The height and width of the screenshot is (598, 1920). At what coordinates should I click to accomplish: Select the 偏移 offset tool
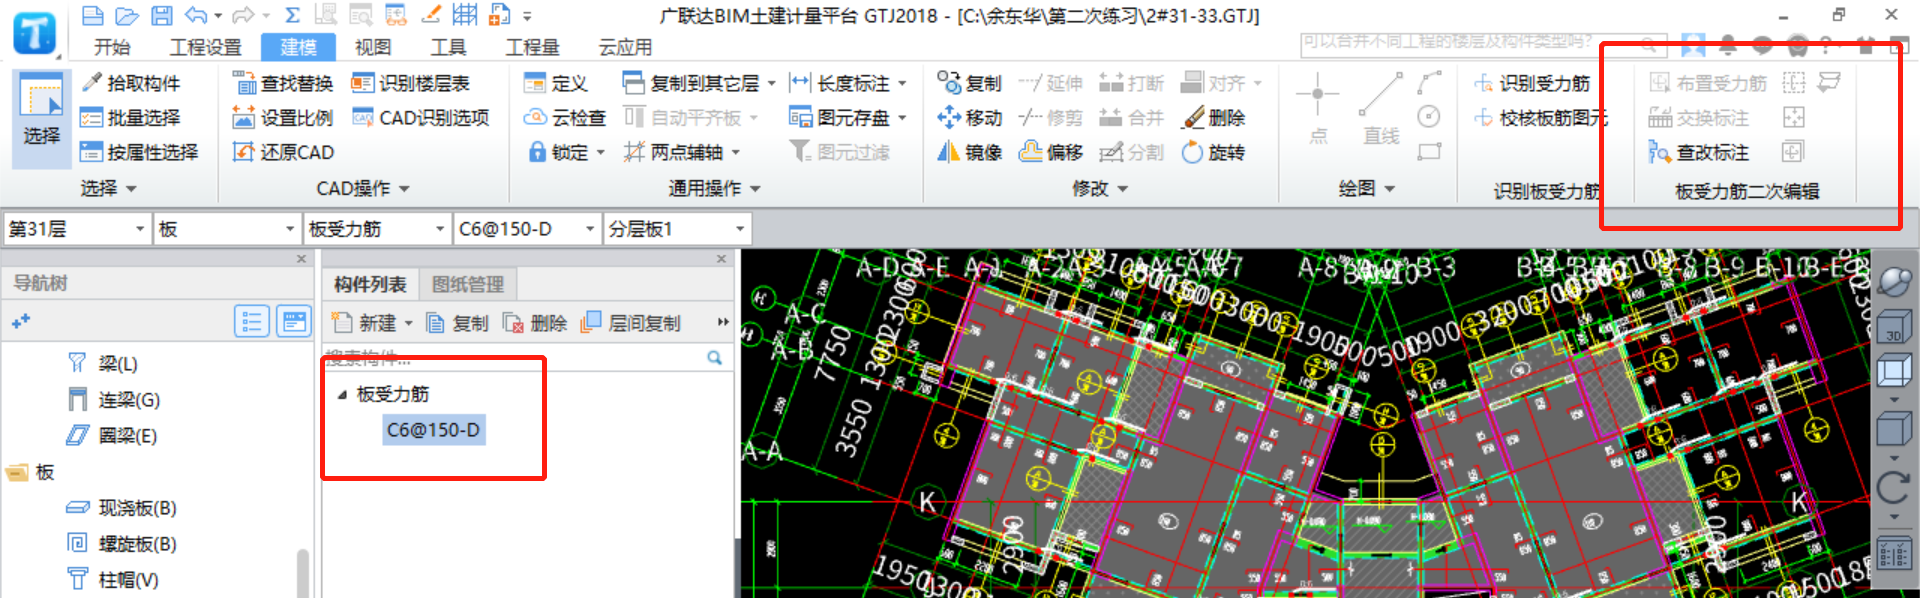(1051, 152)
